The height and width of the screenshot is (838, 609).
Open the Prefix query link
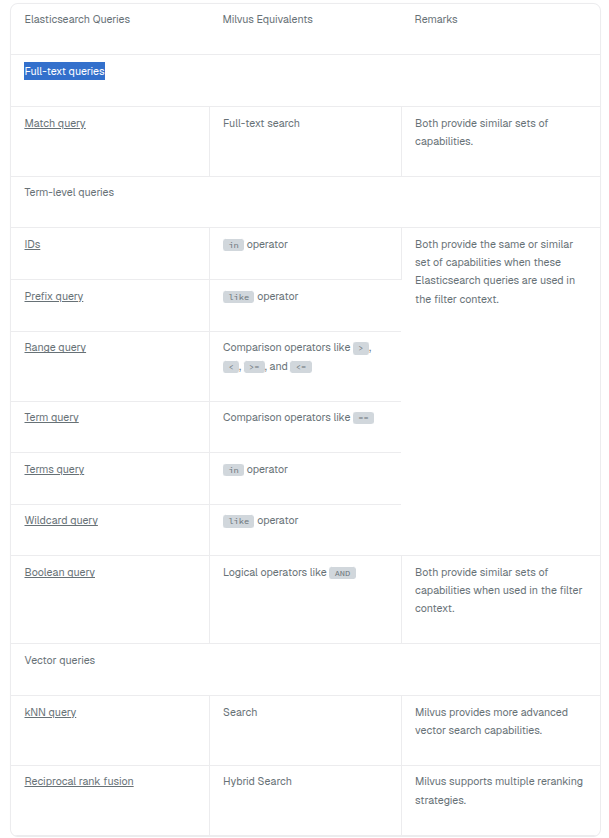[54, 296]
